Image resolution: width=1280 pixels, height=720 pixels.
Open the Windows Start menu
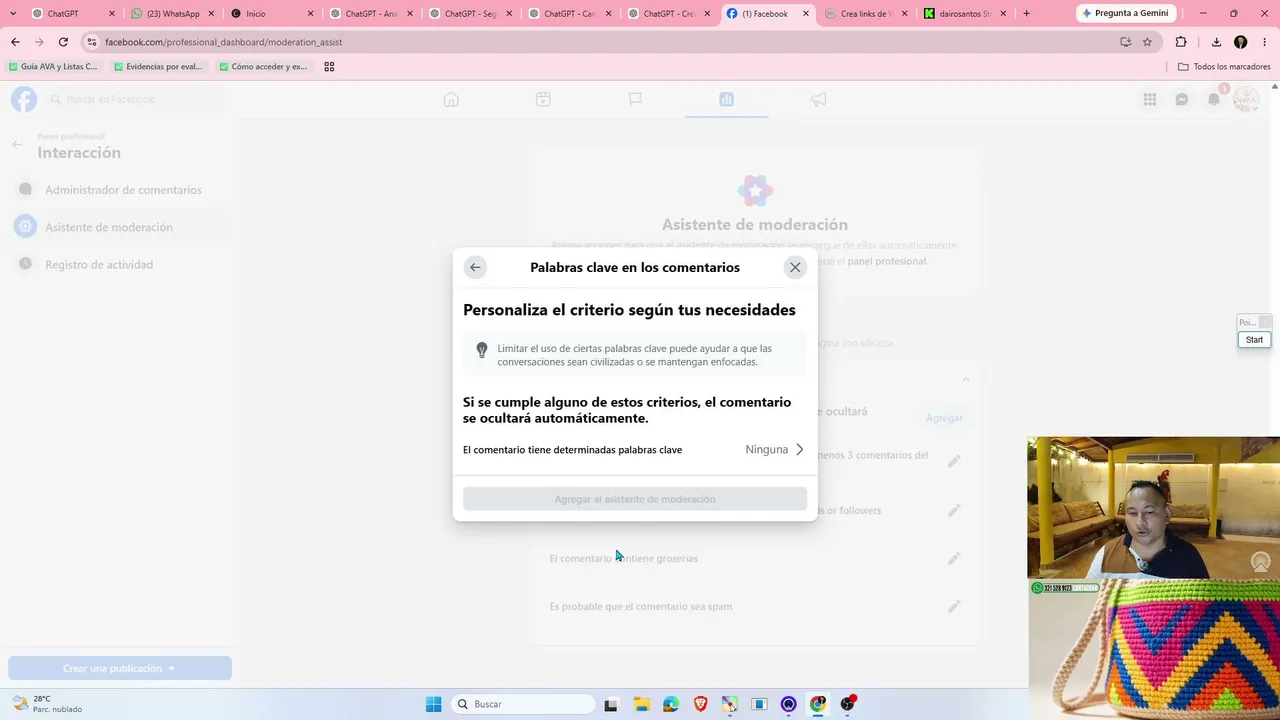pos(433,704)
